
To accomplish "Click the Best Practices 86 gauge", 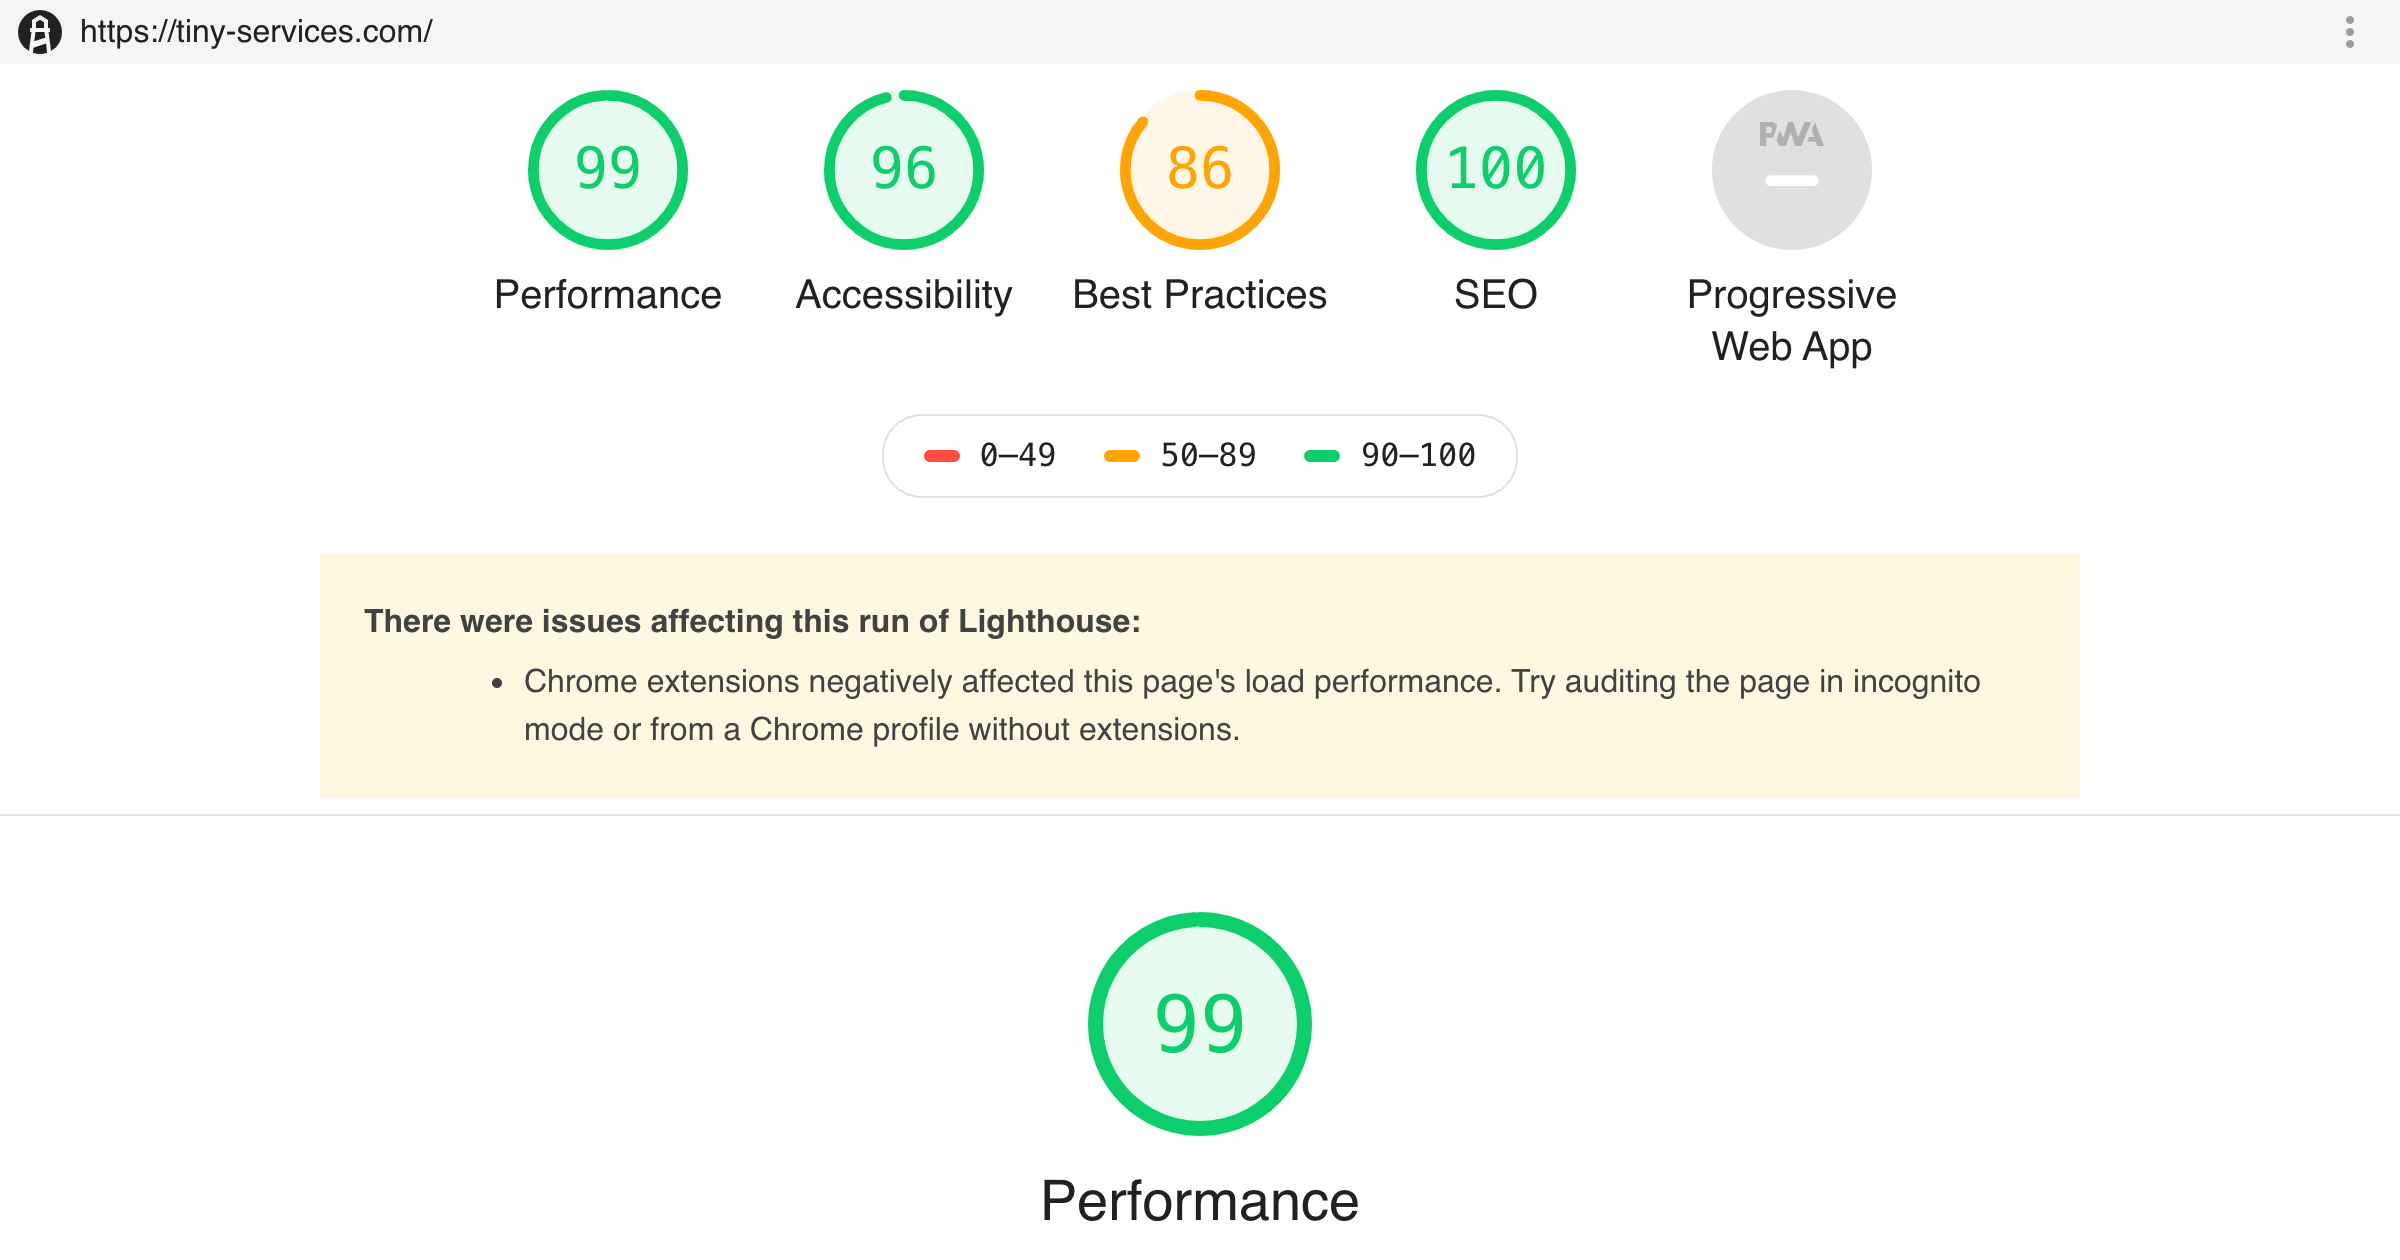I will (x=1200, y=170).
